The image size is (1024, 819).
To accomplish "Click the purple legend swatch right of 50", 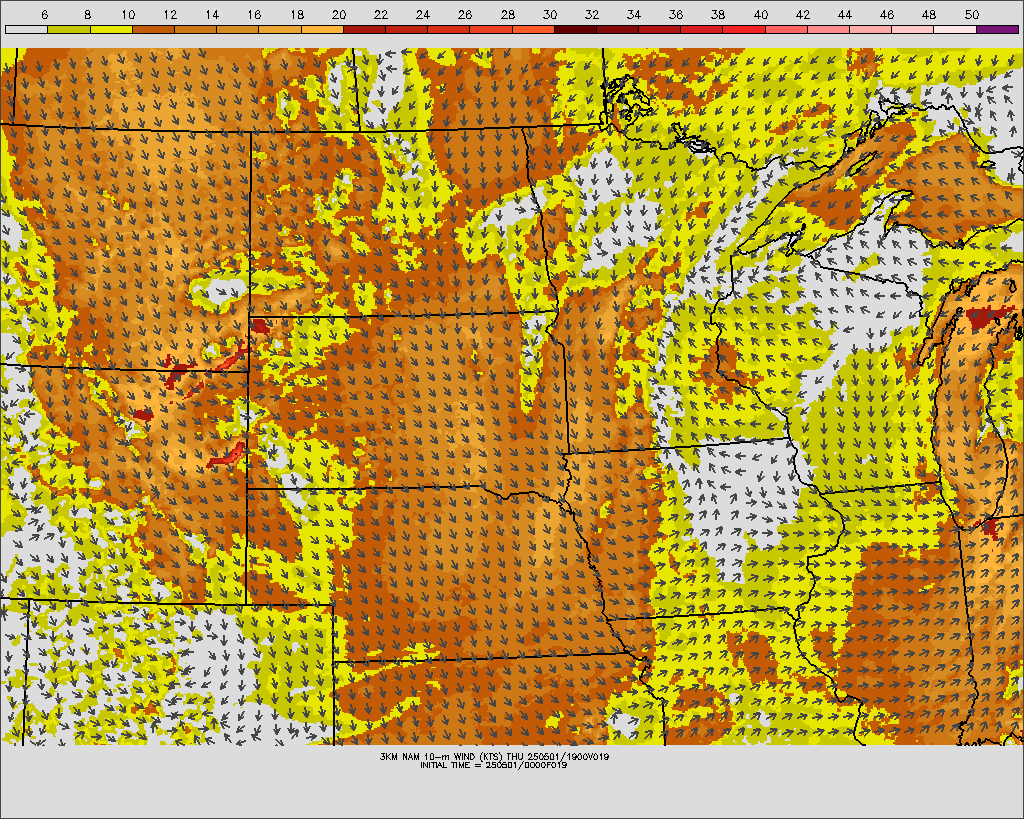I will tap(997, 29).
